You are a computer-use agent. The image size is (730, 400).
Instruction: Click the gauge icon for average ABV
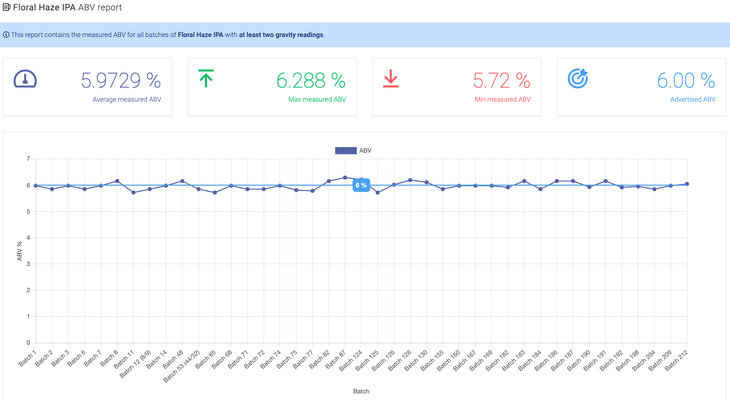click(25, 79)
